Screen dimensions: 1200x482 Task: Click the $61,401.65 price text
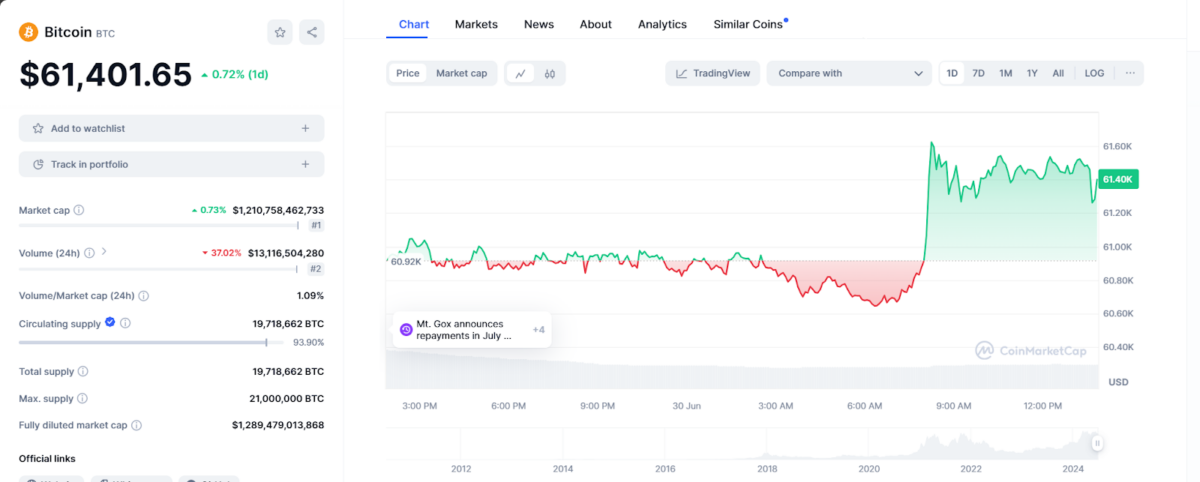click(x=105, y=74)
